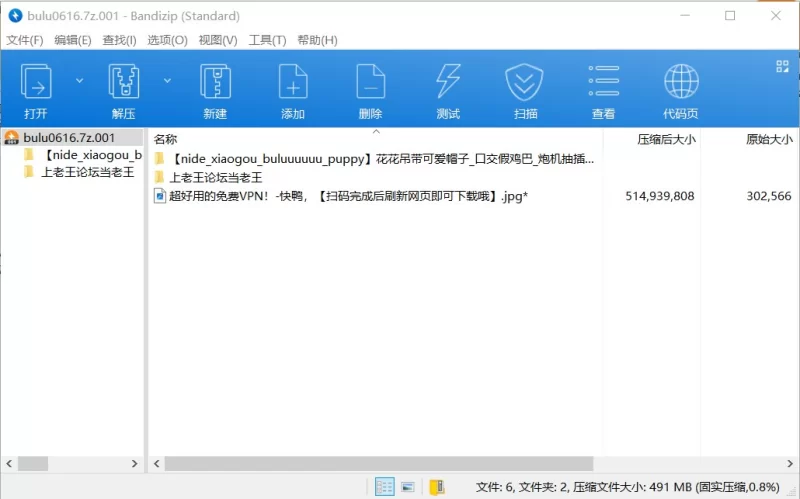Open the Help (帮助) menu

(x=317, y=40)
